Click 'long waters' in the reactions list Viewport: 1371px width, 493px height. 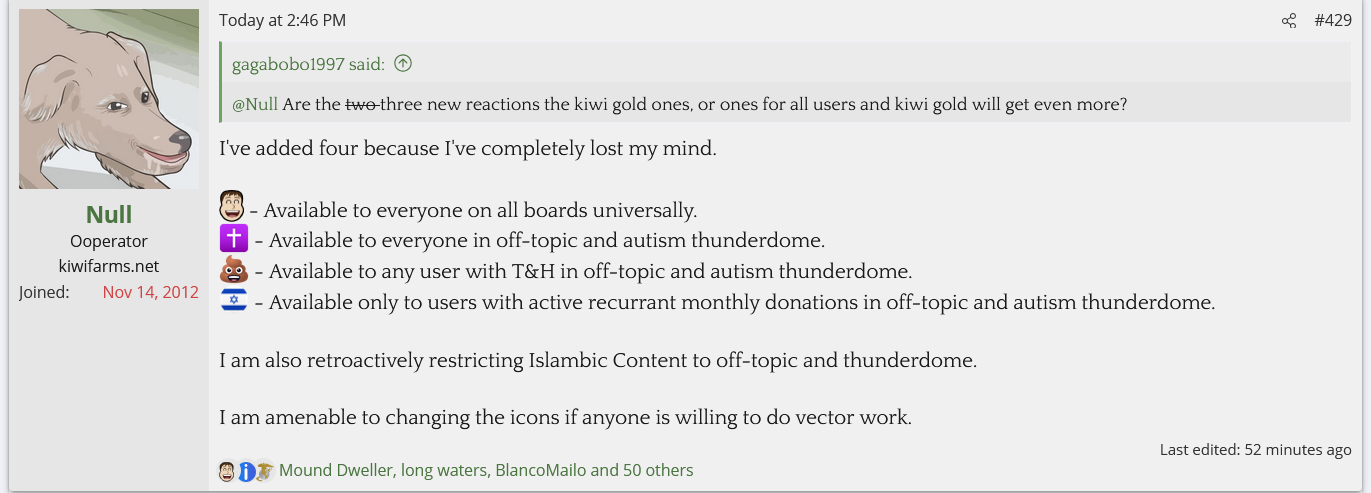(x=443, y=470)
